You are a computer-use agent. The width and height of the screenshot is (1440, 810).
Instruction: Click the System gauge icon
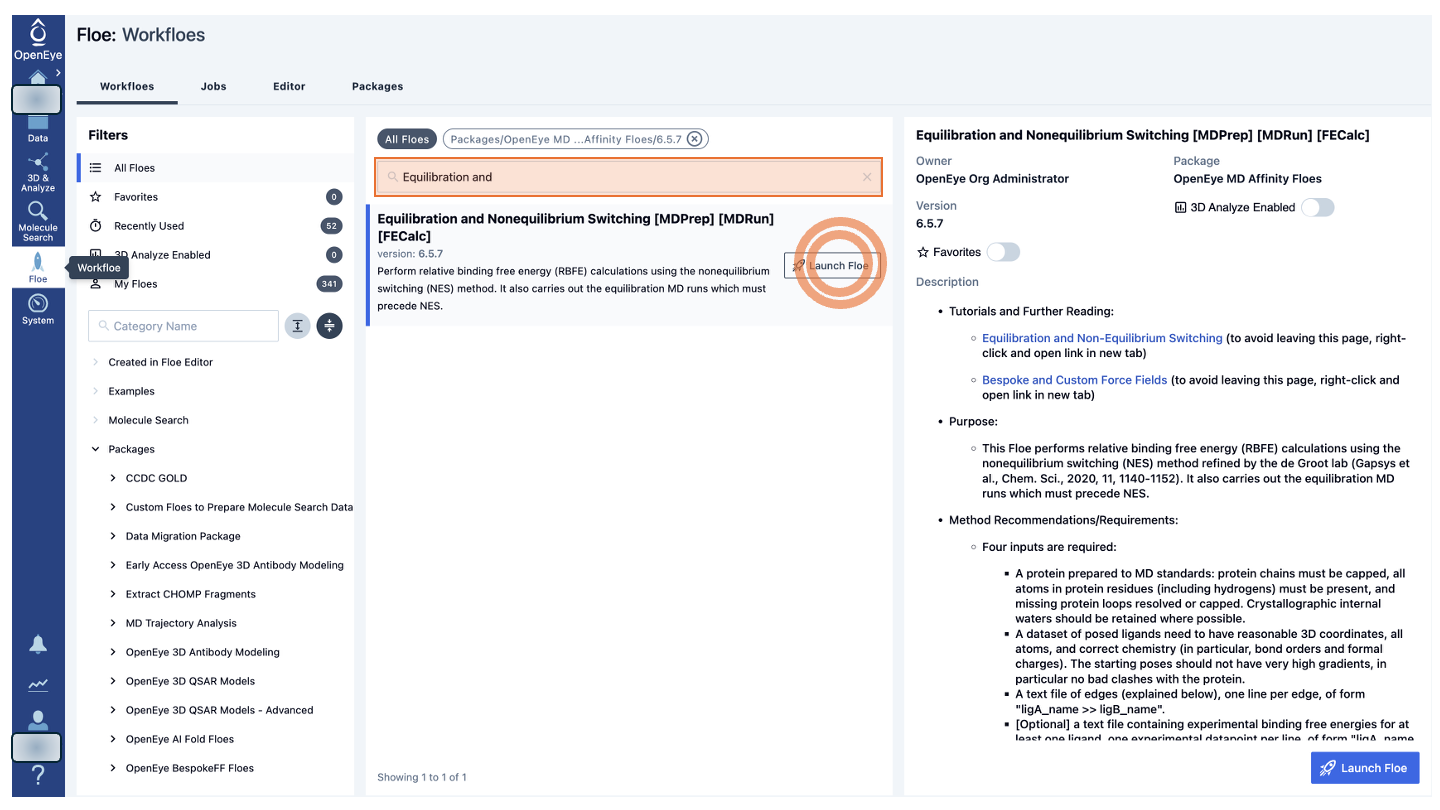tap(38, 308)
